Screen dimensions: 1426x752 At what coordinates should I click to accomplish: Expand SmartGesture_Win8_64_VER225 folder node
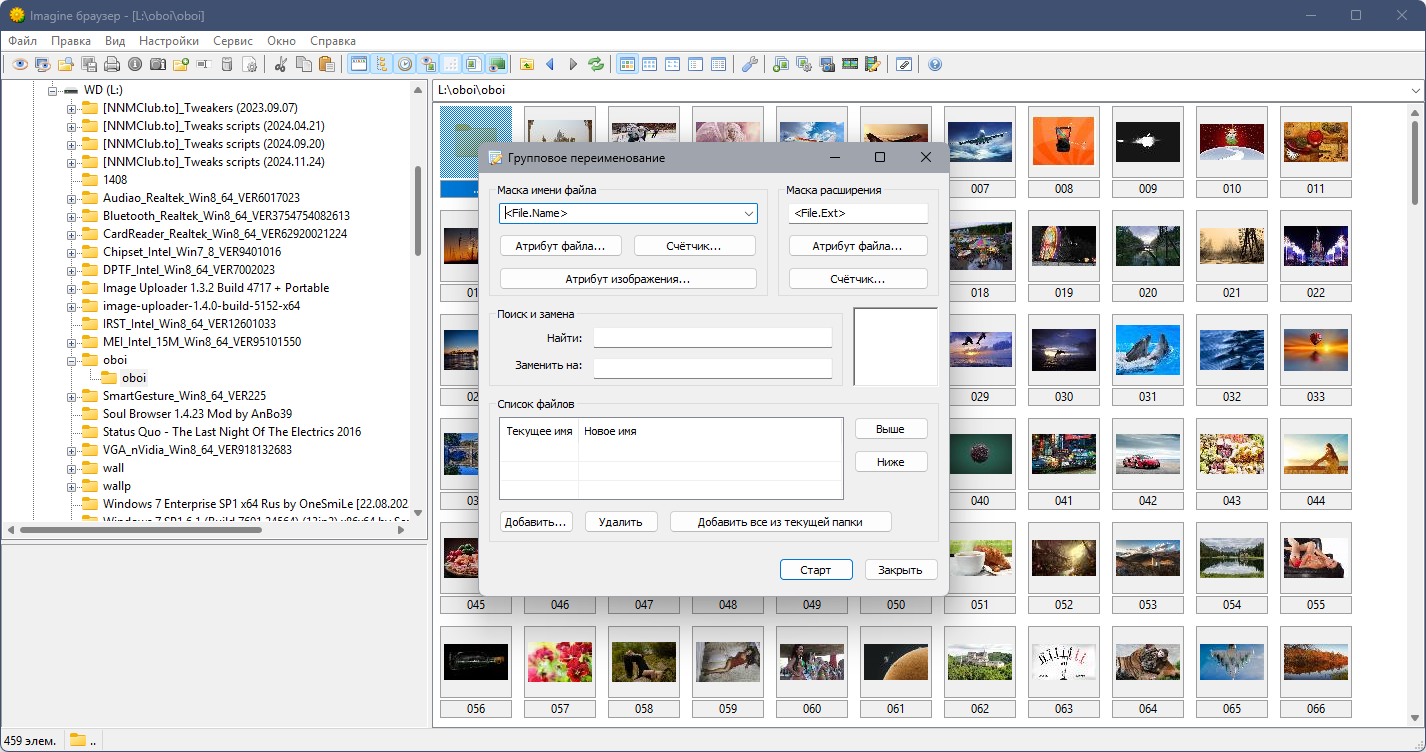[71, 396]
